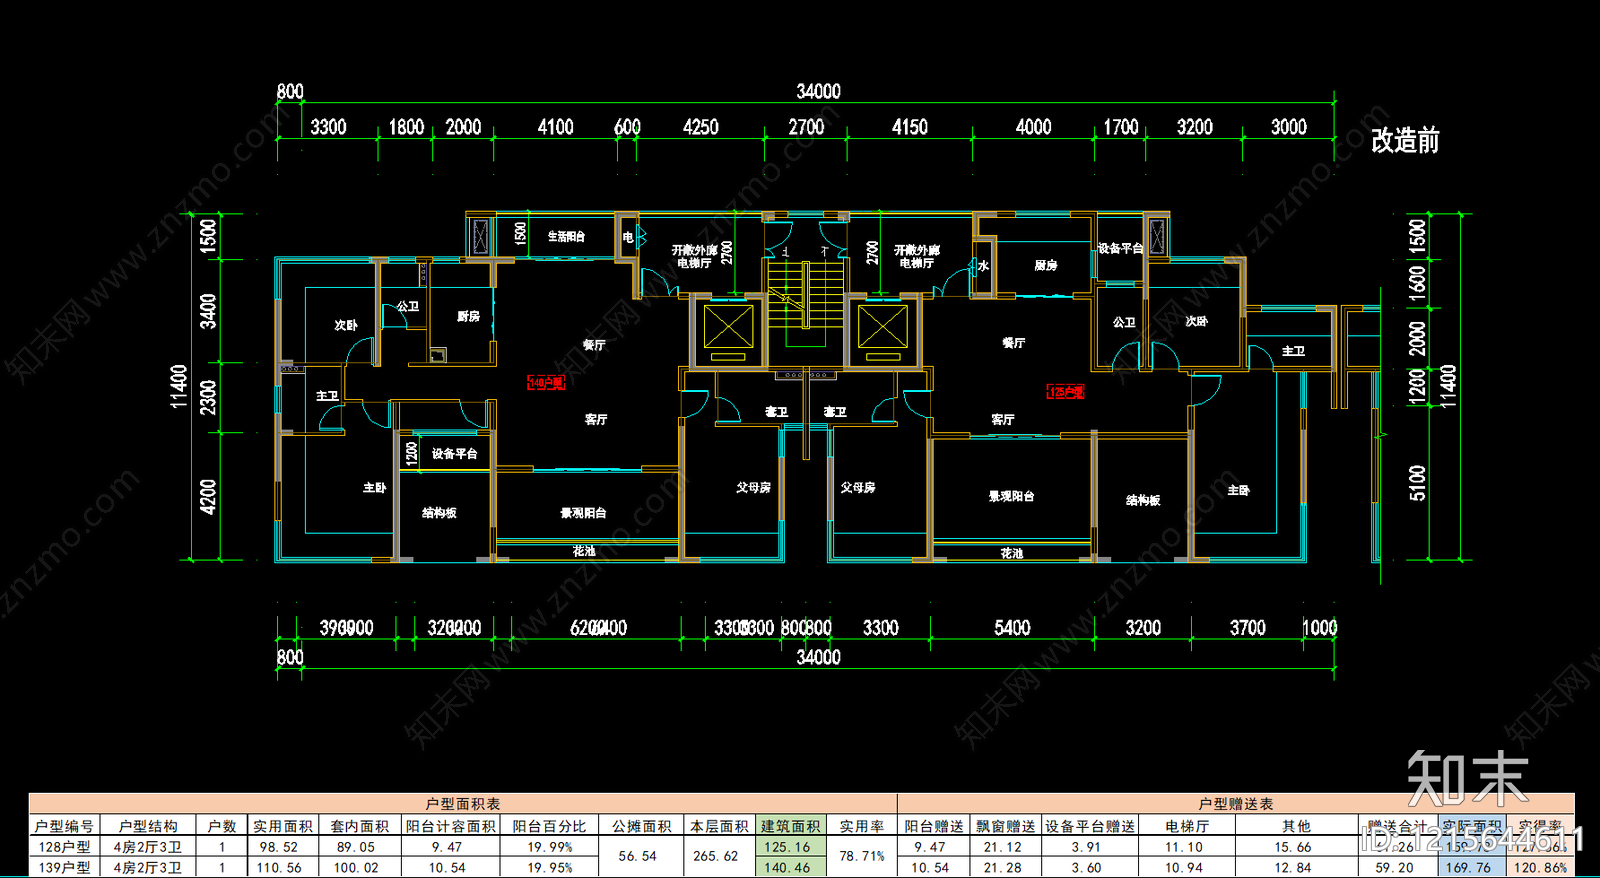Select the left '11400' vertical dimension
The height and width of the screenshot is (878, 1600).
pyautogui.click(x=179, y=386)
